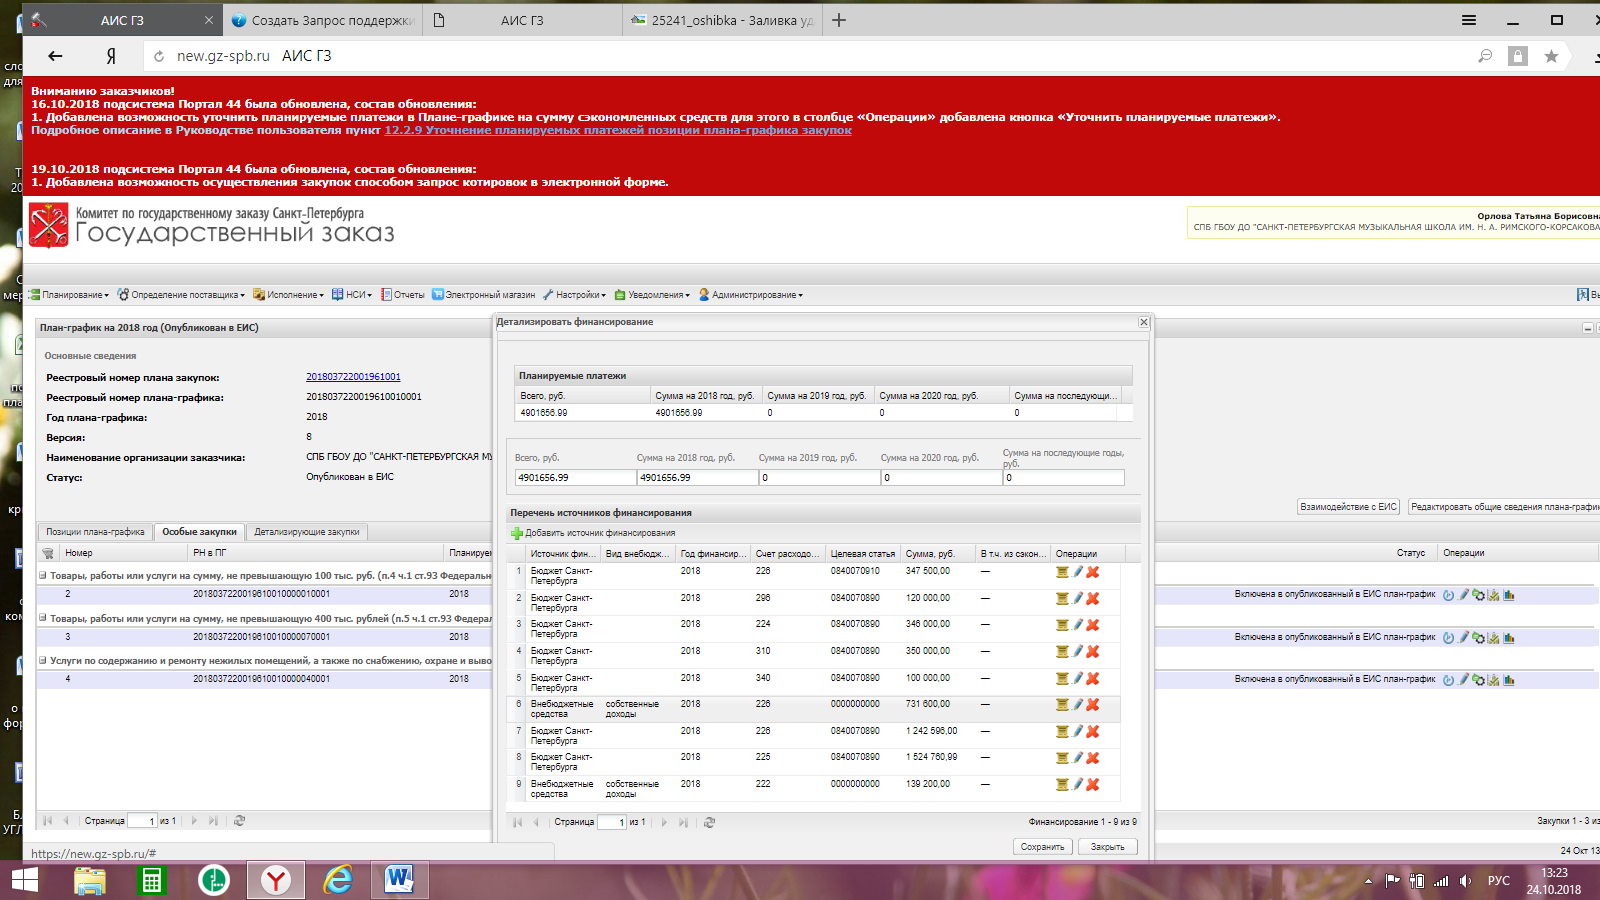Close Детализировать финансирование dialog with X

[1144, 322]
